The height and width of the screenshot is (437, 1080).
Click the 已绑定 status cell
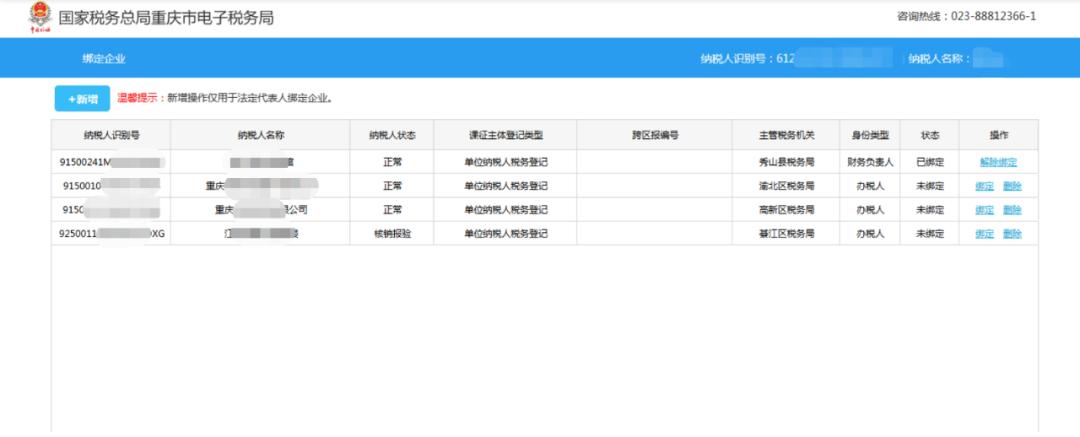click(929, 163)
